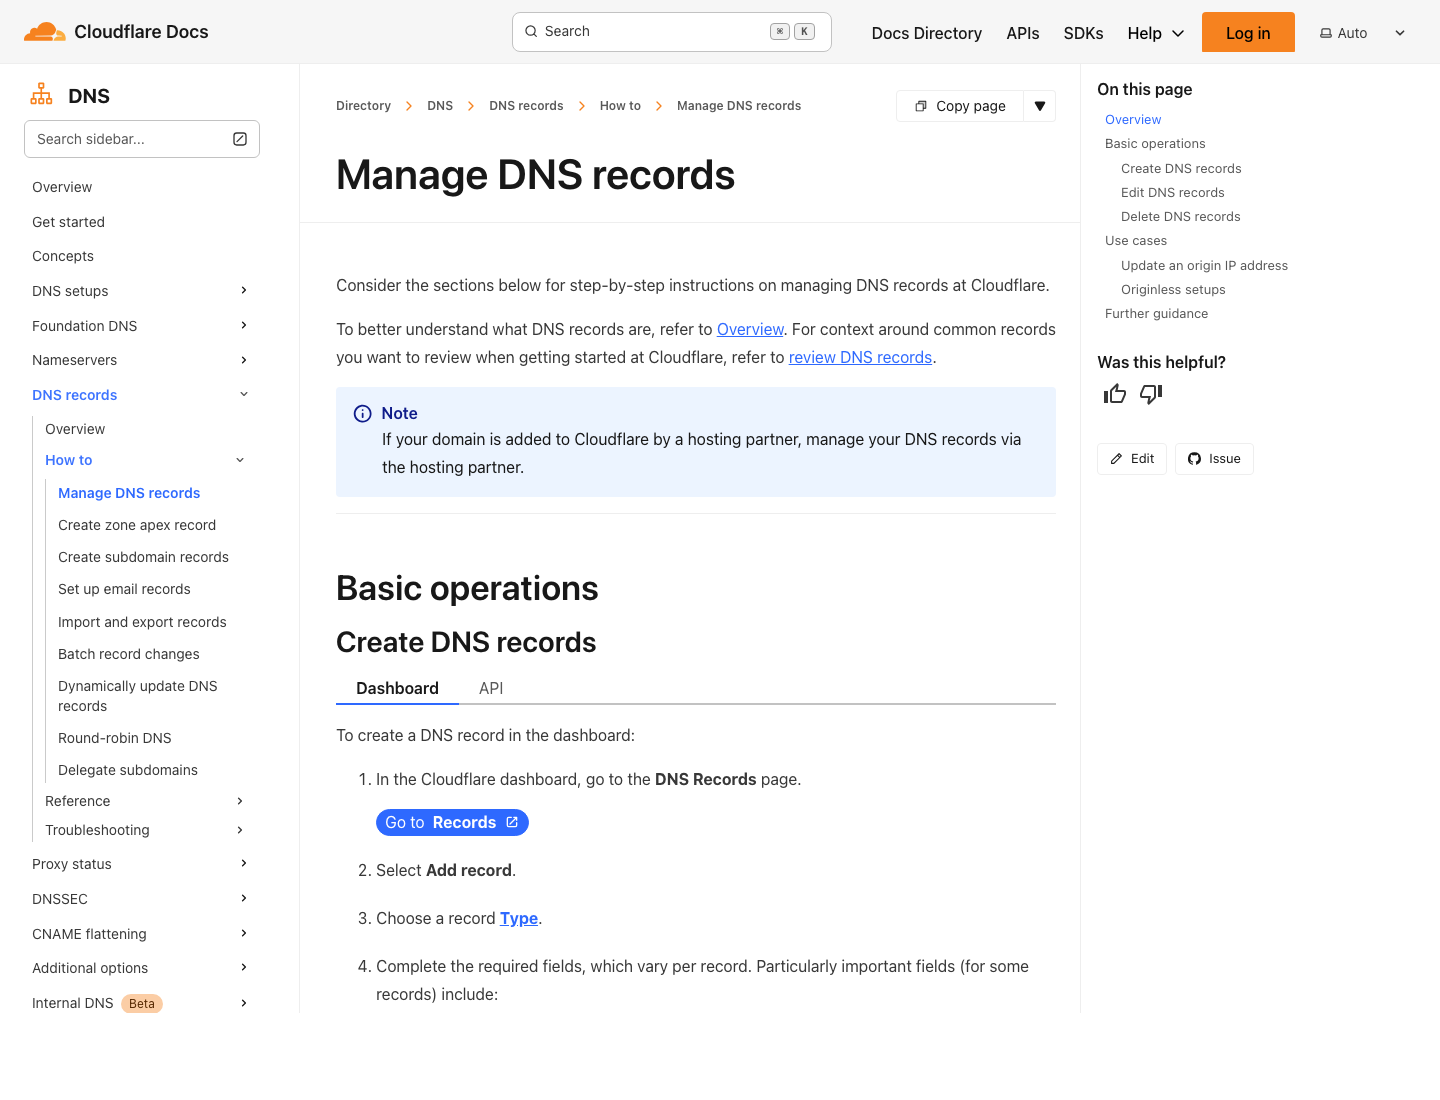Switch to the API tab
This screenshot has height=1100, width=1440.
coord(491,688)
